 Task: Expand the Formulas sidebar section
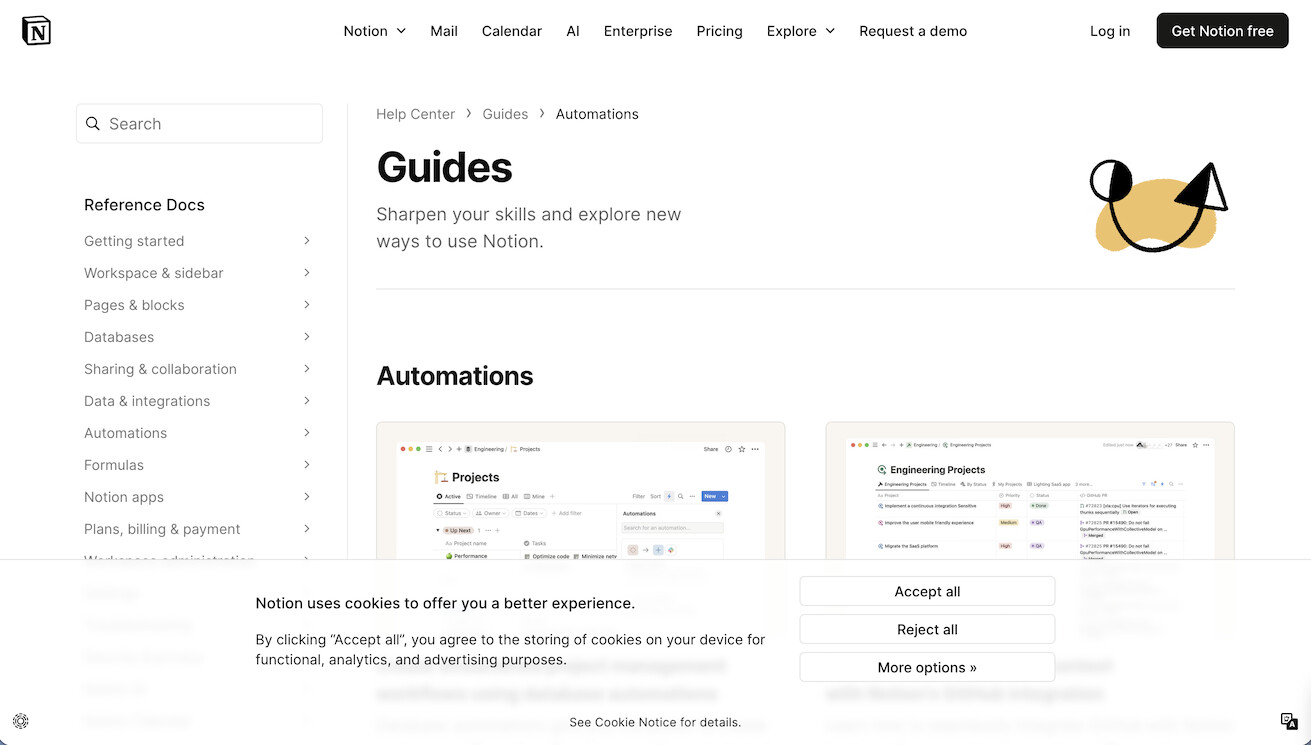pos(113,465)
